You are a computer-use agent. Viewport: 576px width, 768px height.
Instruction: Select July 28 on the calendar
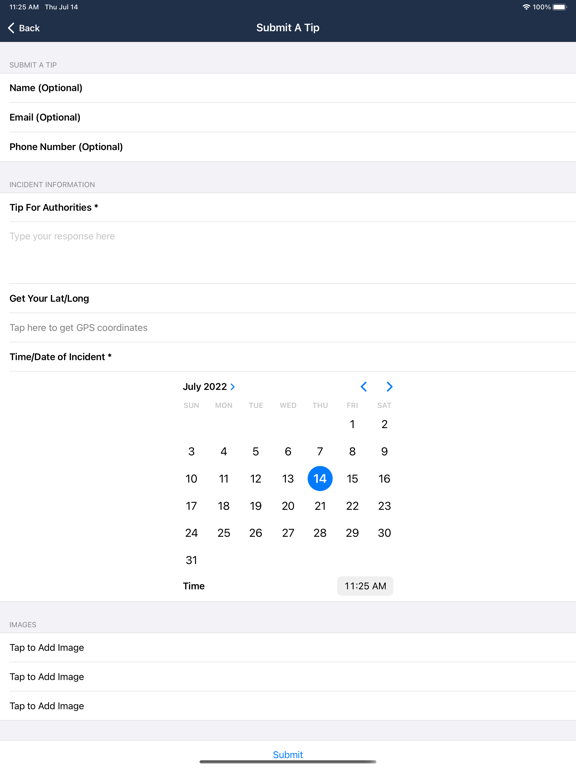[x=320, y=533]
